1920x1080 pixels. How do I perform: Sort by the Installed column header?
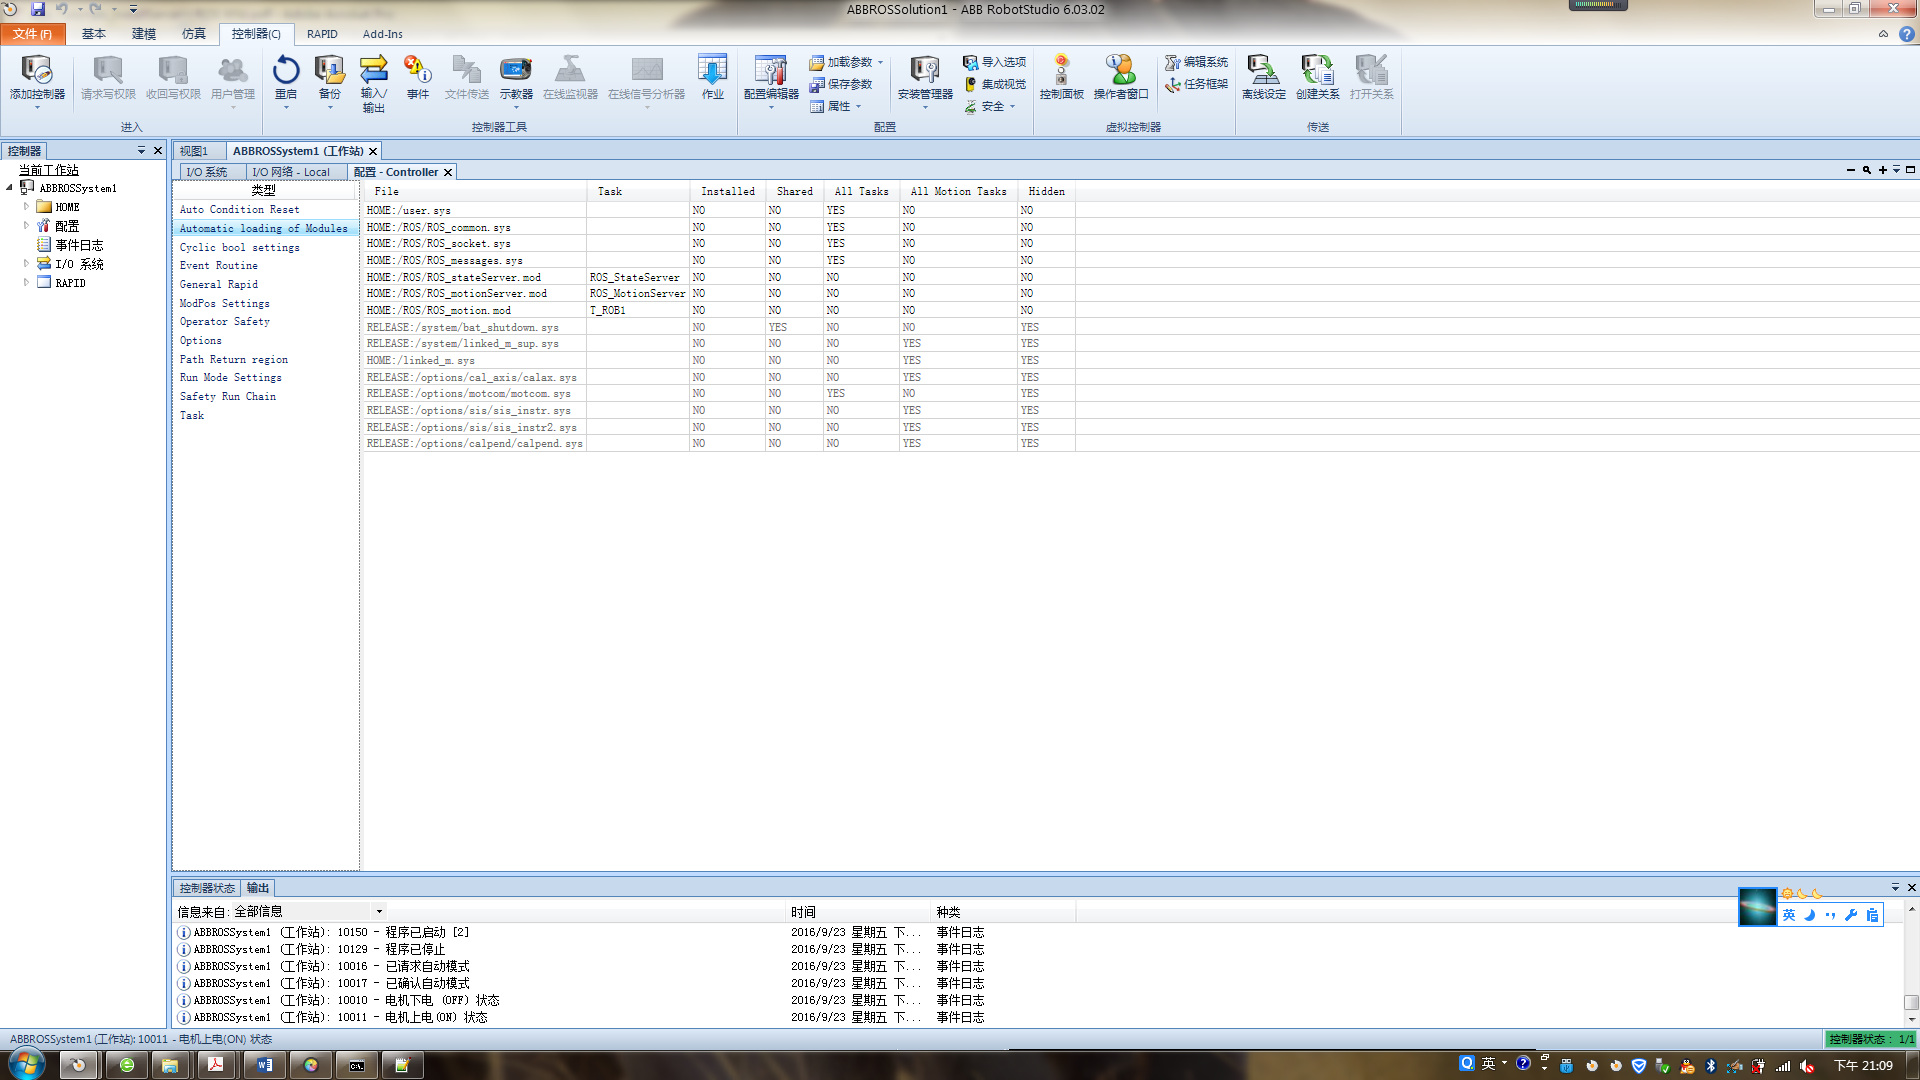click(727, 191)
